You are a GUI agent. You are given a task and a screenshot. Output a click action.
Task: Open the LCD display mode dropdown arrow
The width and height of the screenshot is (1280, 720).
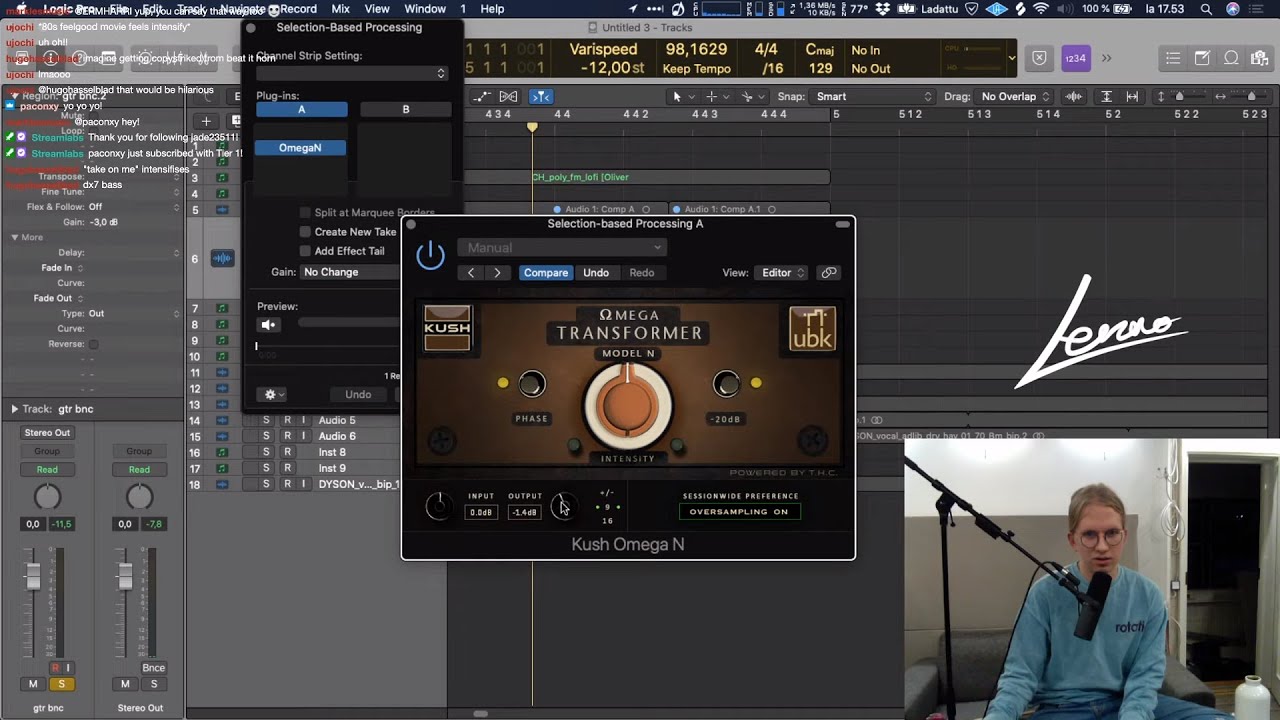pyautogui.click(x=1011, y=58)
